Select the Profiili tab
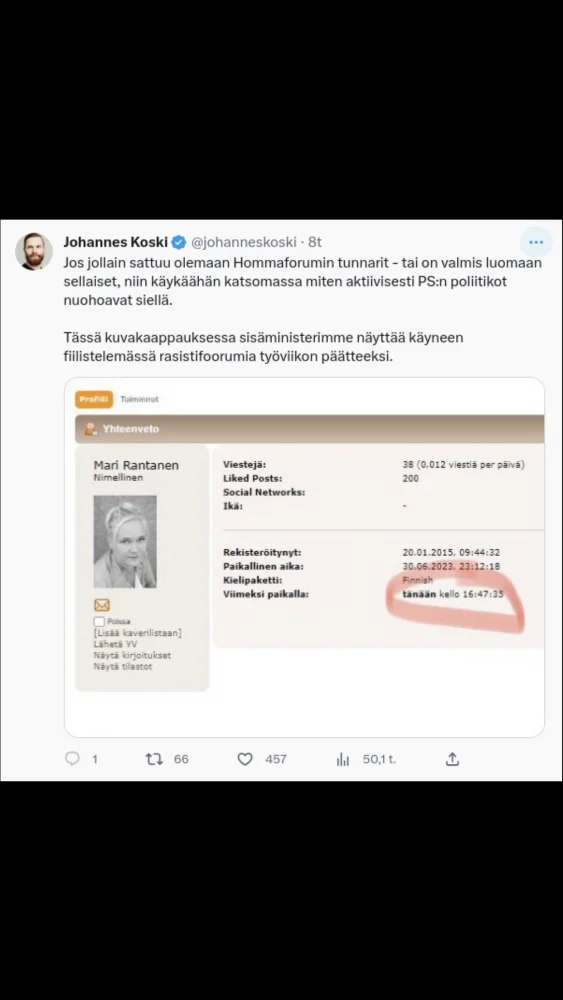 tap(94, 399)
